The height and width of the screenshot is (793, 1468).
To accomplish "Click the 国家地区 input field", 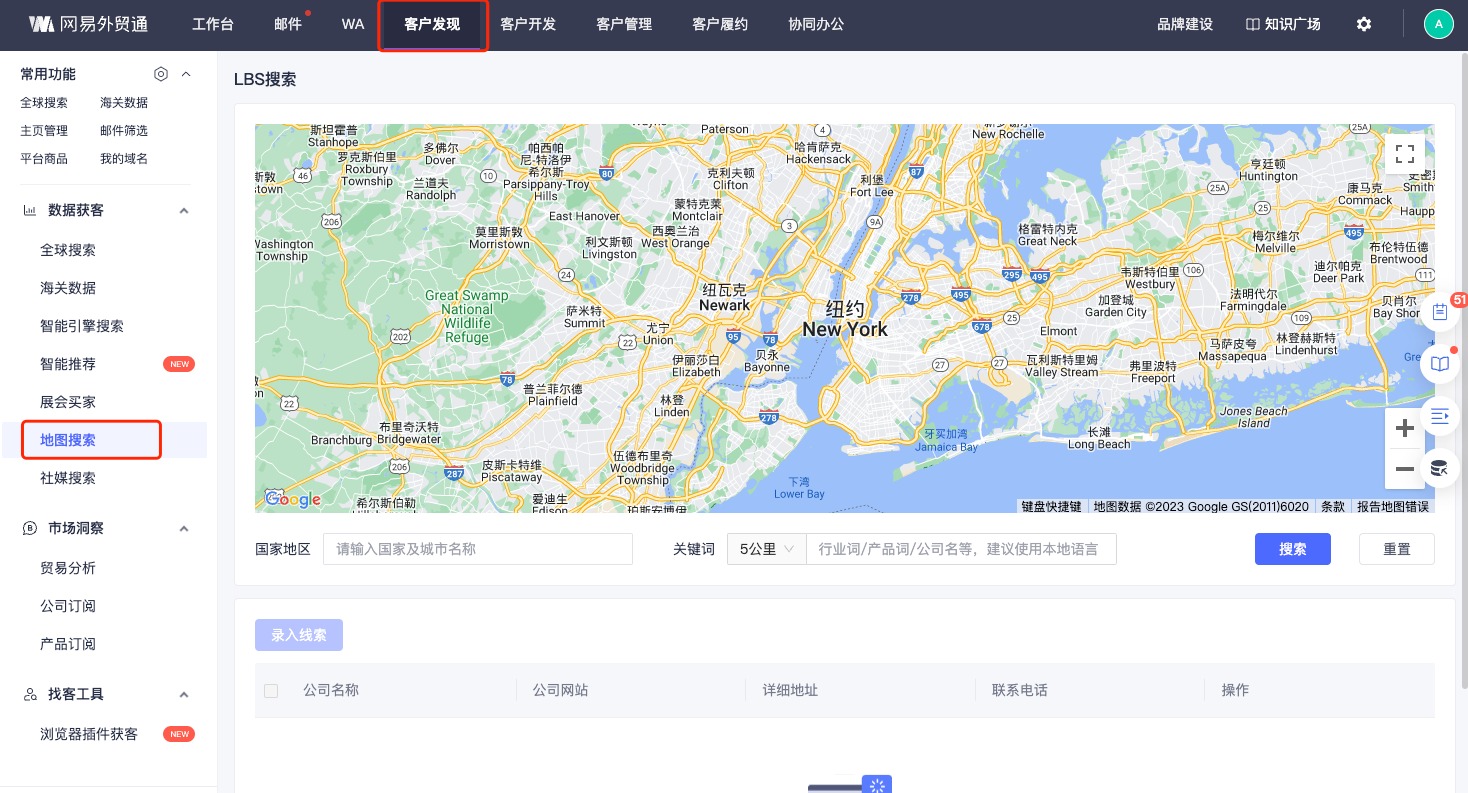I will 477,549.
